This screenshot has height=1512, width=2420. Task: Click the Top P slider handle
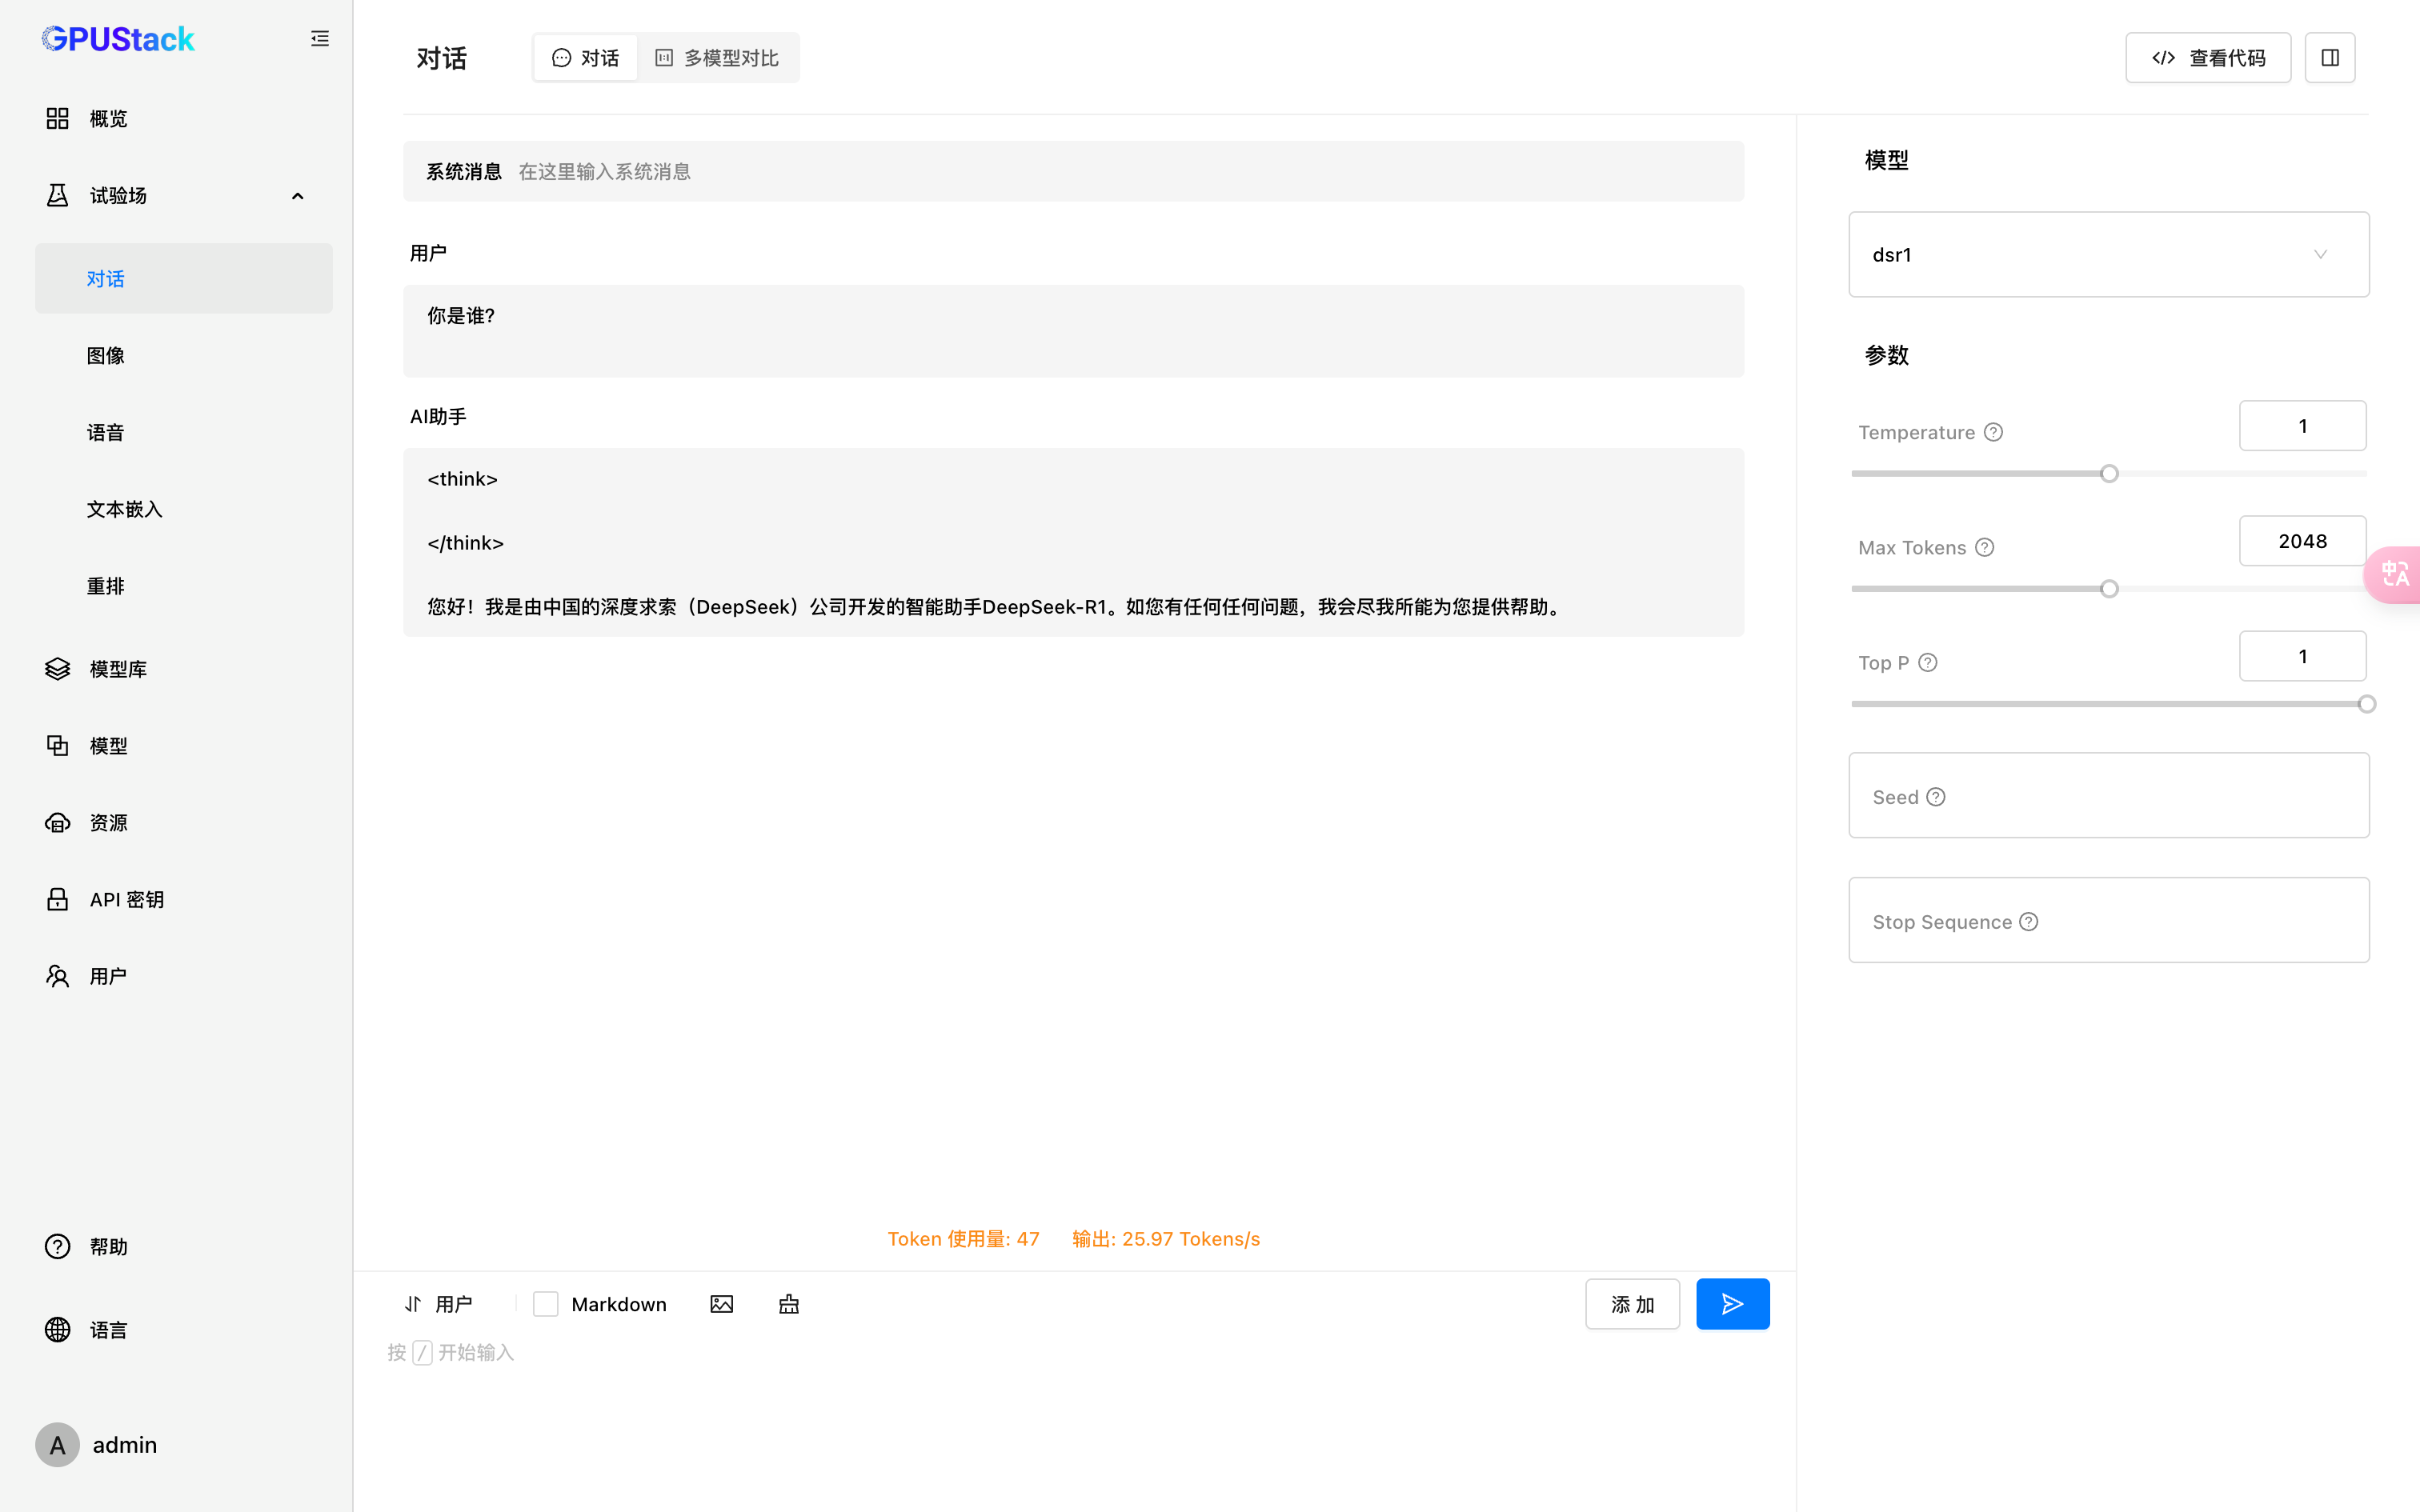coord(2366,704)
